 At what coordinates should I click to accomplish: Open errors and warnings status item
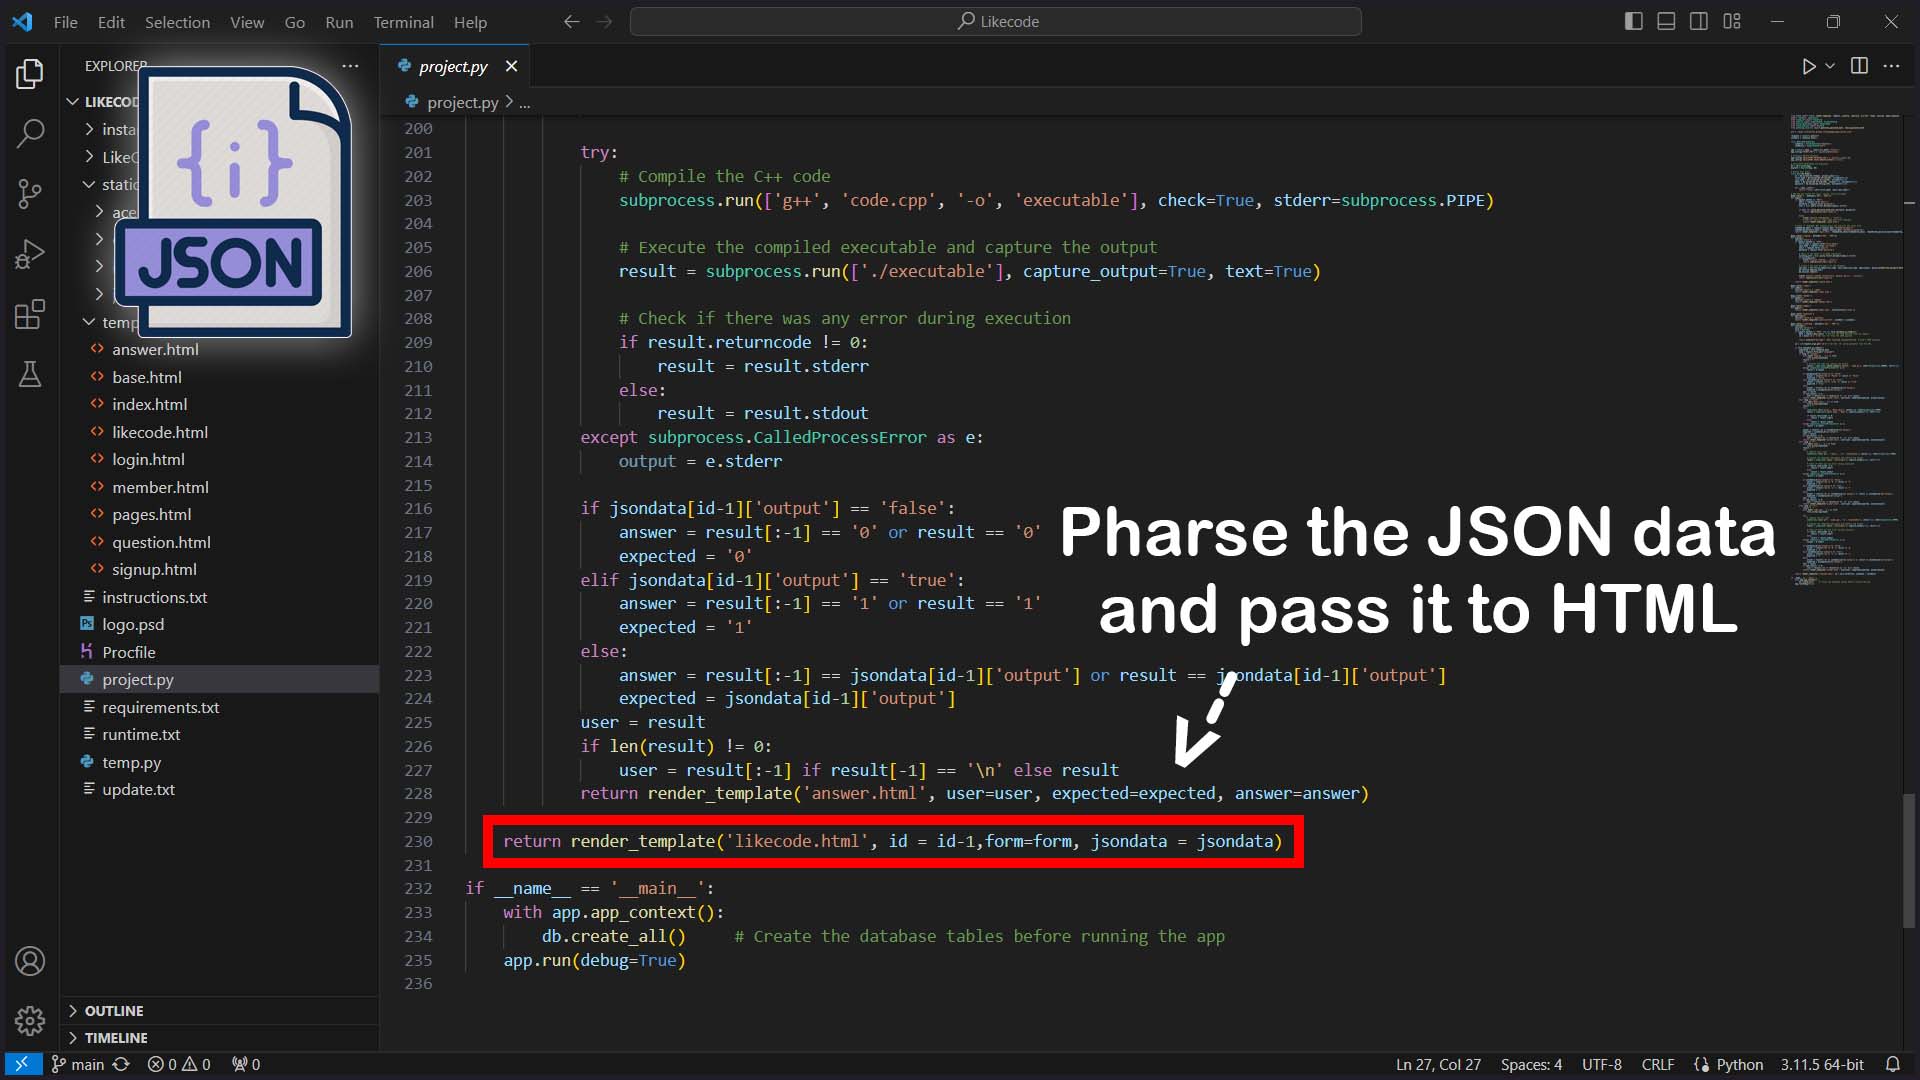179,1064
